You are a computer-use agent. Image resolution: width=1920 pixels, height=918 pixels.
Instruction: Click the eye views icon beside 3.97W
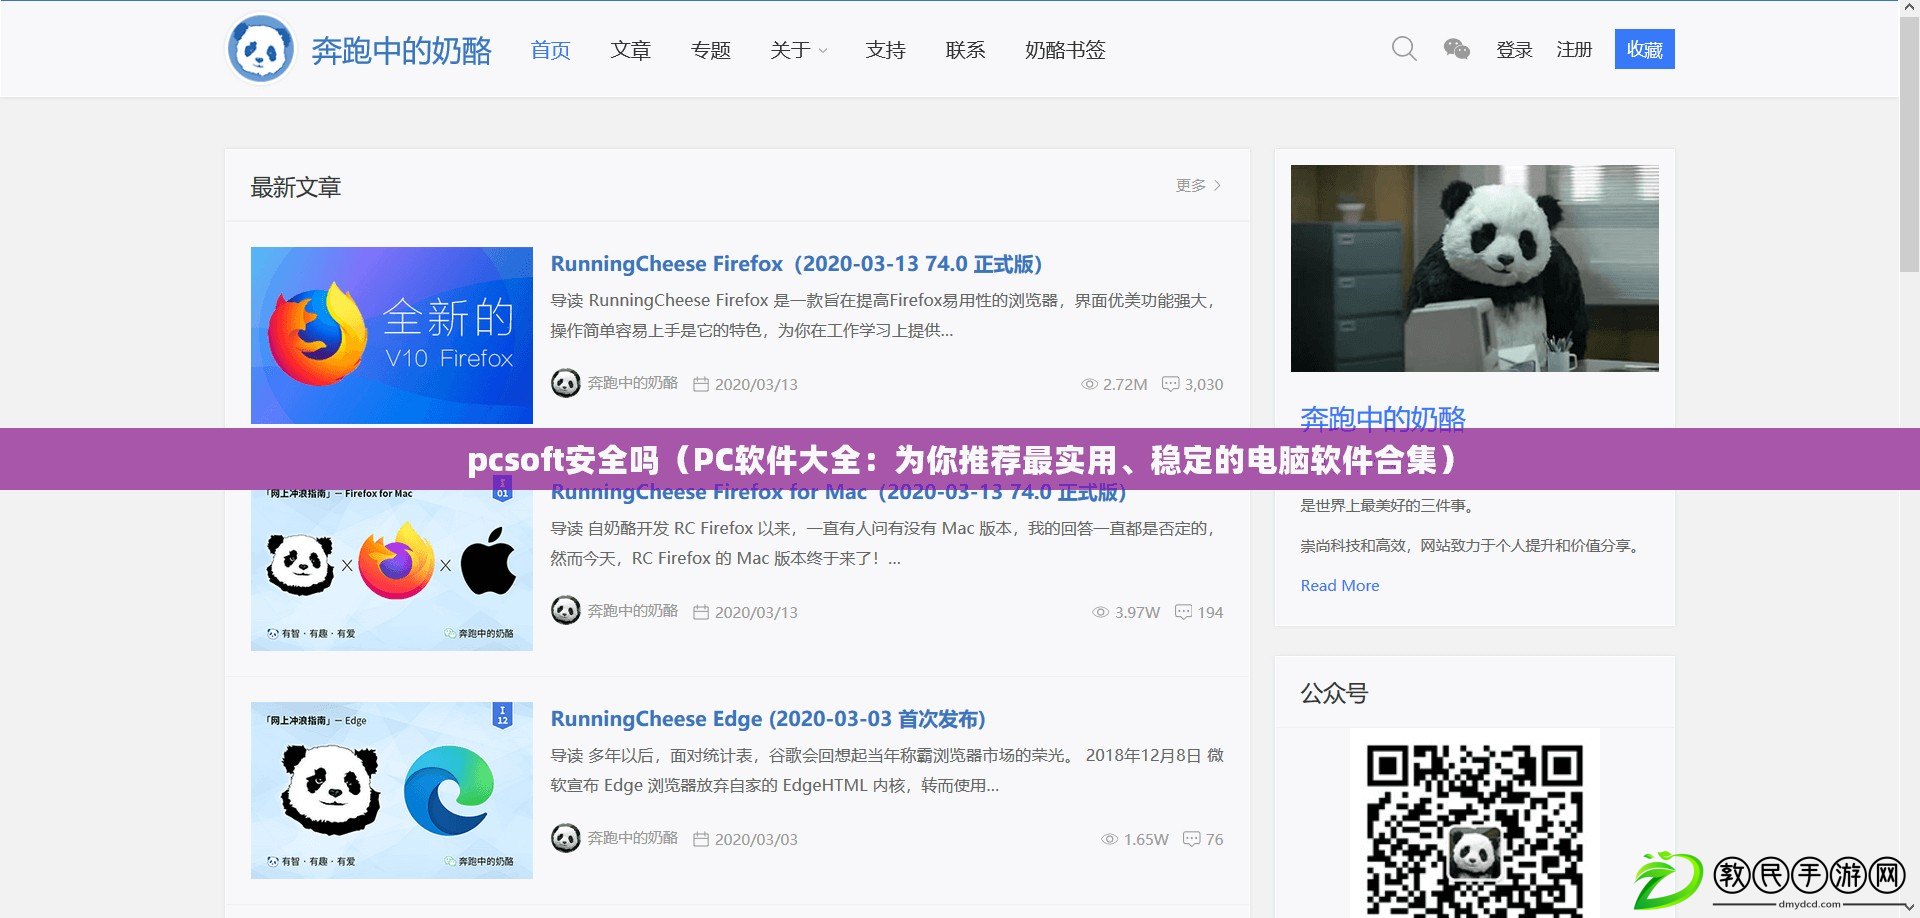tap(1101, 612)
